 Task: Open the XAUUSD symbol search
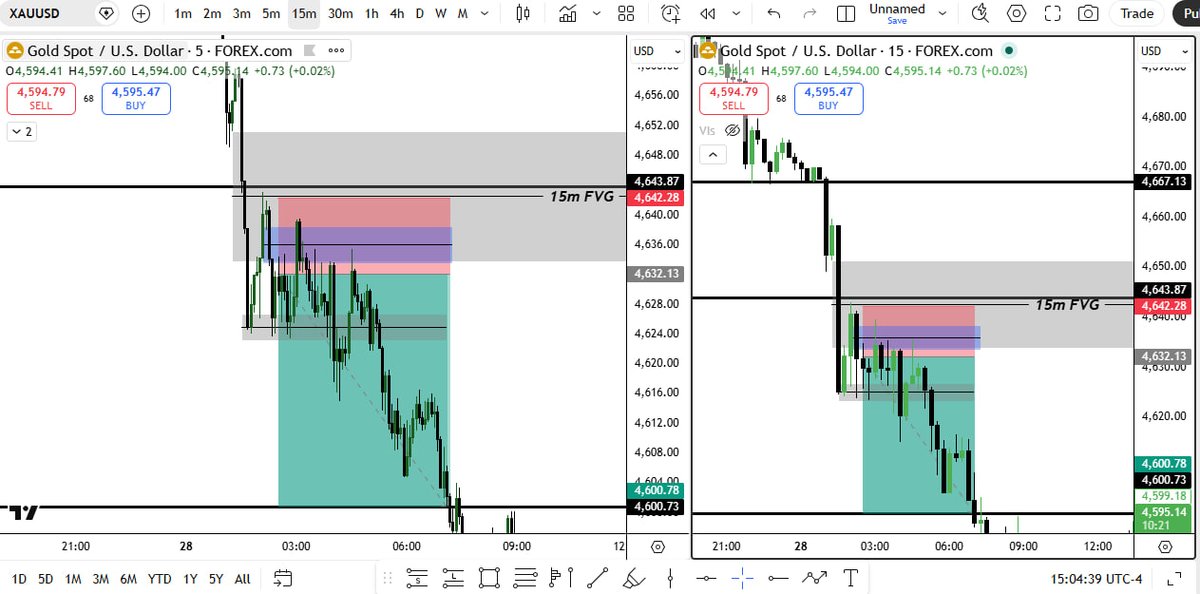click(34, 14)
